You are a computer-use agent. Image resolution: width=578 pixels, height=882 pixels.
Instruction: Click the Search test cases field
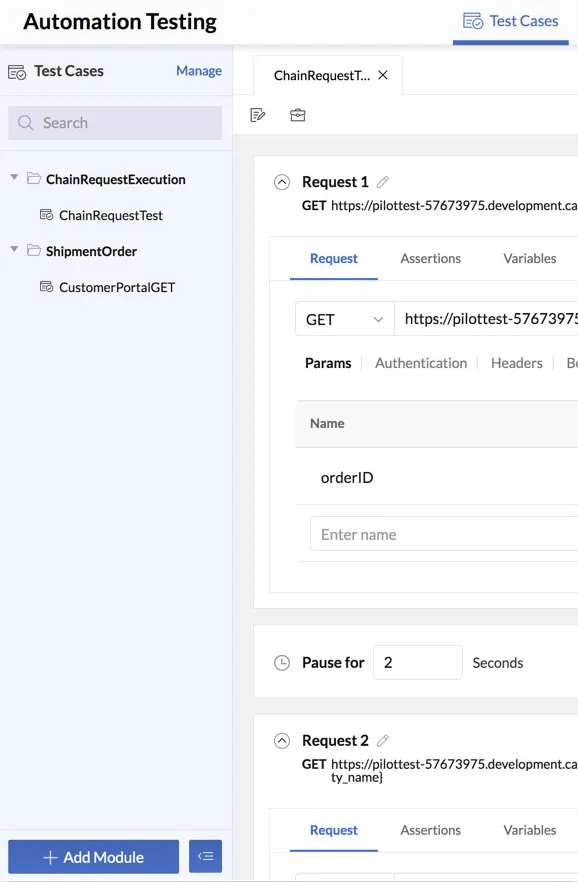115,123
